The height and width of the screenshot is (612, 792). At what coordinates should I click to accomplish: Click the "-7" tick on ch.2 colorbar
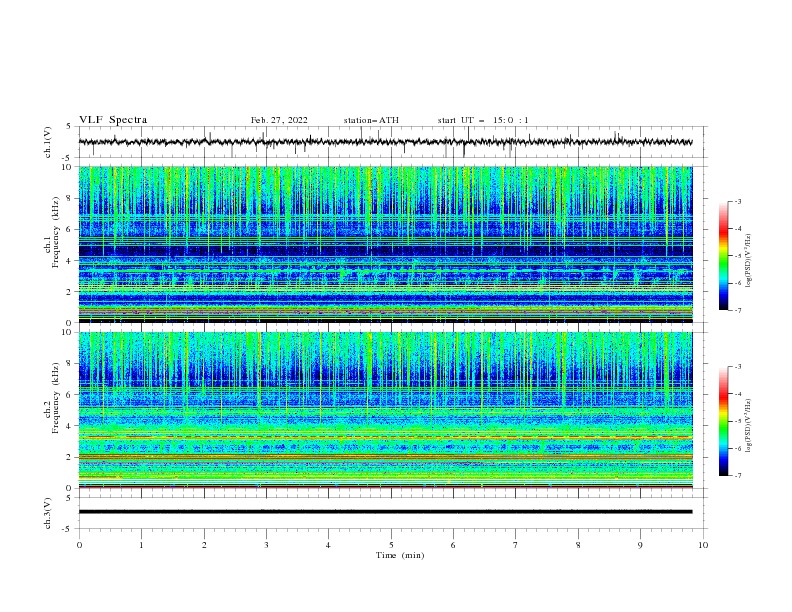pos(738,476)
